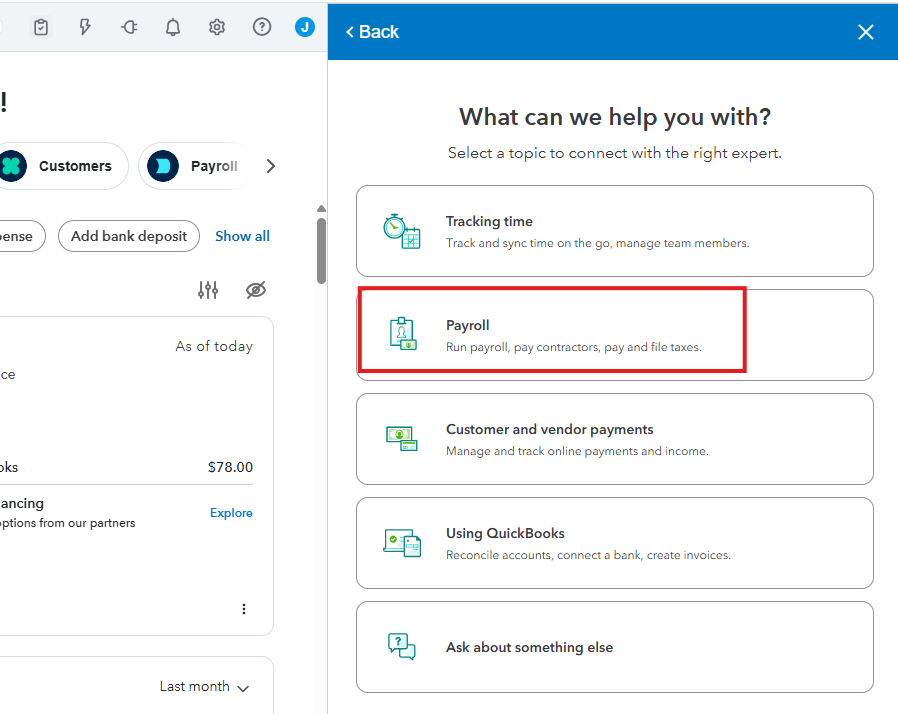The image size is (898, 714).
Task: Click the chat bubbles question icon
Action: tap(401, 646)
